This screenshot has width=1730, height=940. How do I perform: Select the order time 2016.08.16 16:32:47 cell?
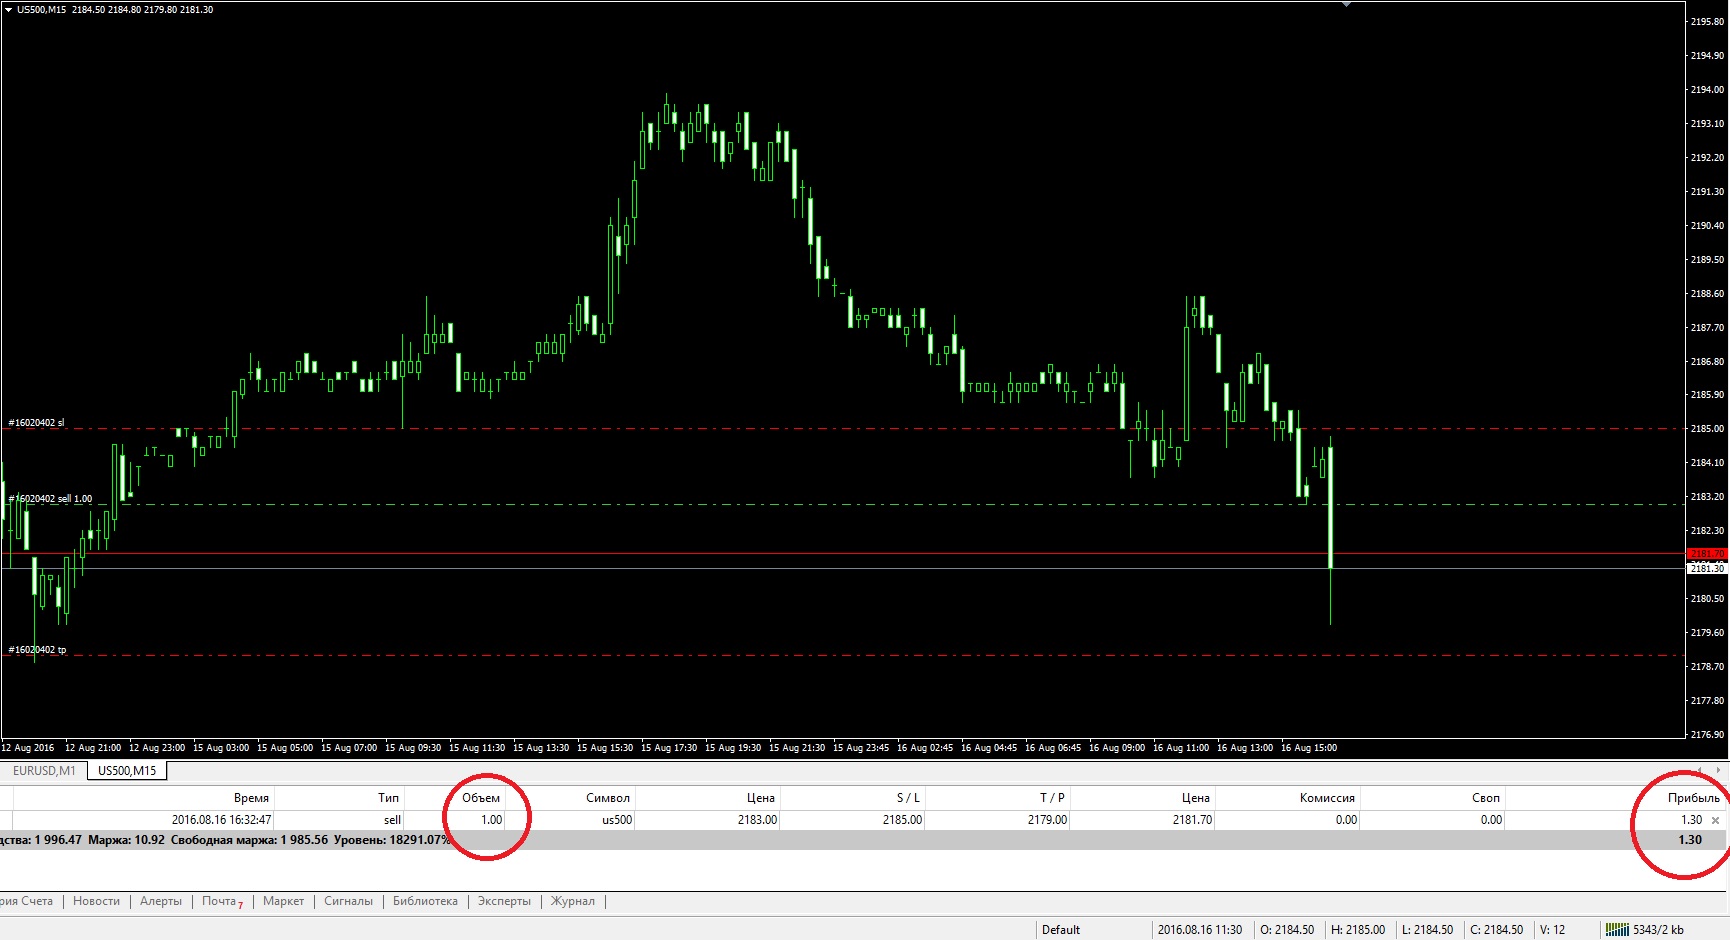221,820
